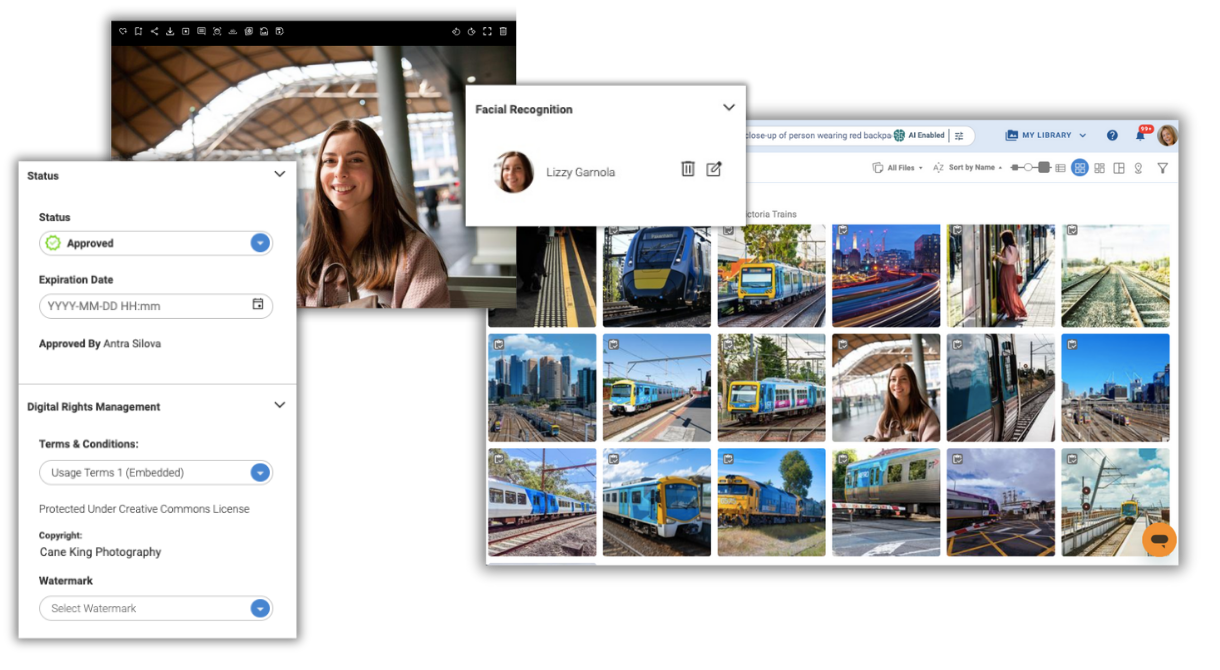Click the filter funnel icon
This screenshot has width=1220, height=670.
click(x=1162, y=168)
